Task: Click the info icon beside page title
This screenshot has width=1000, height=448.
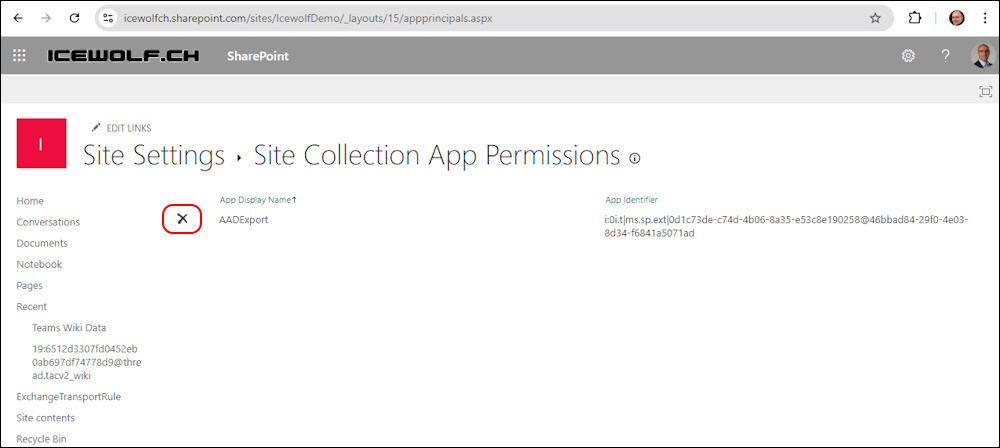Action: click(635, 158)
